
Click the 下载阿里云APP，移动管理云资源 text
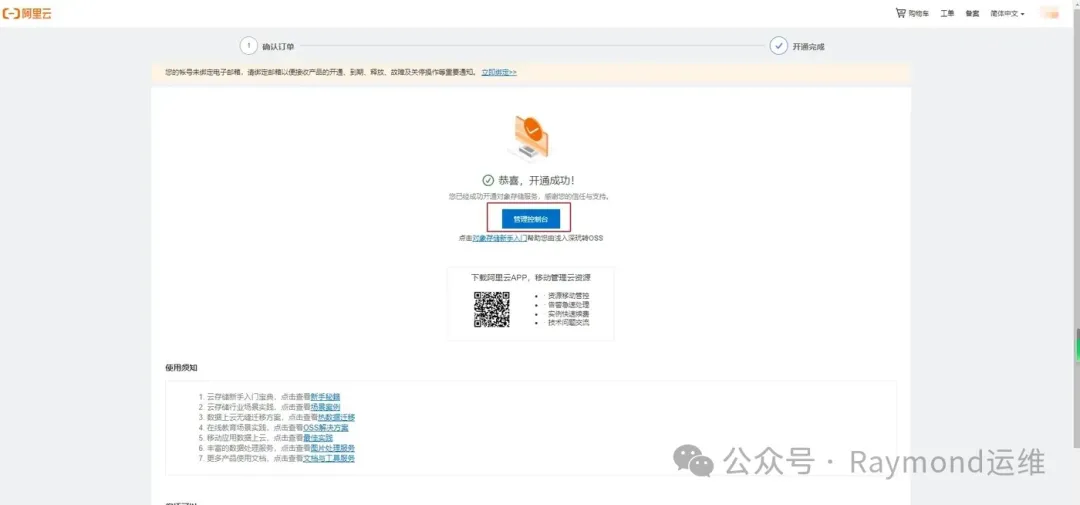(530, 278)
